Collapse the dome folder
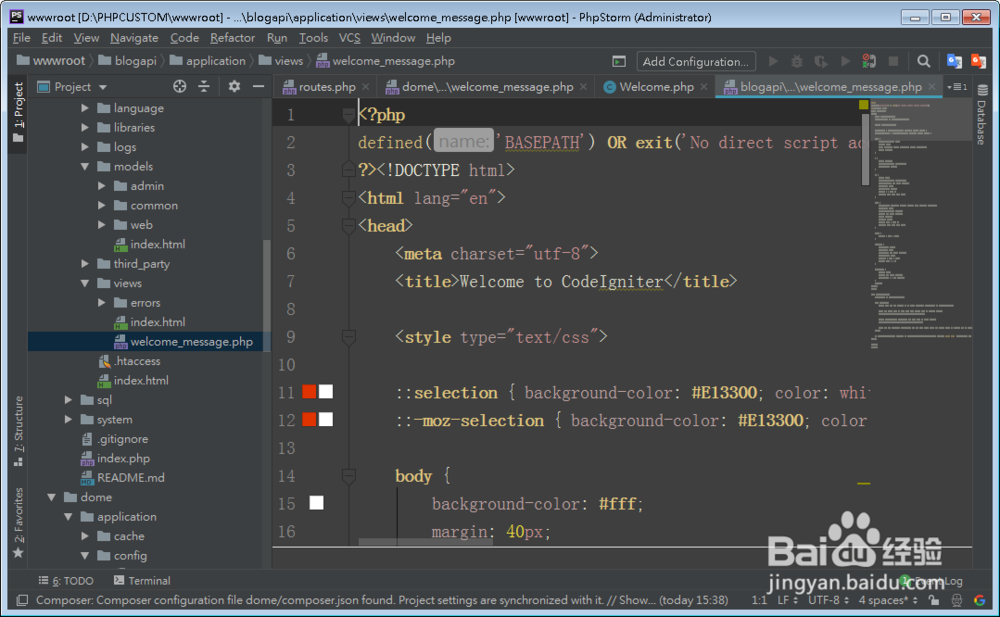The image size is (1000, 617). pos(52,497)
